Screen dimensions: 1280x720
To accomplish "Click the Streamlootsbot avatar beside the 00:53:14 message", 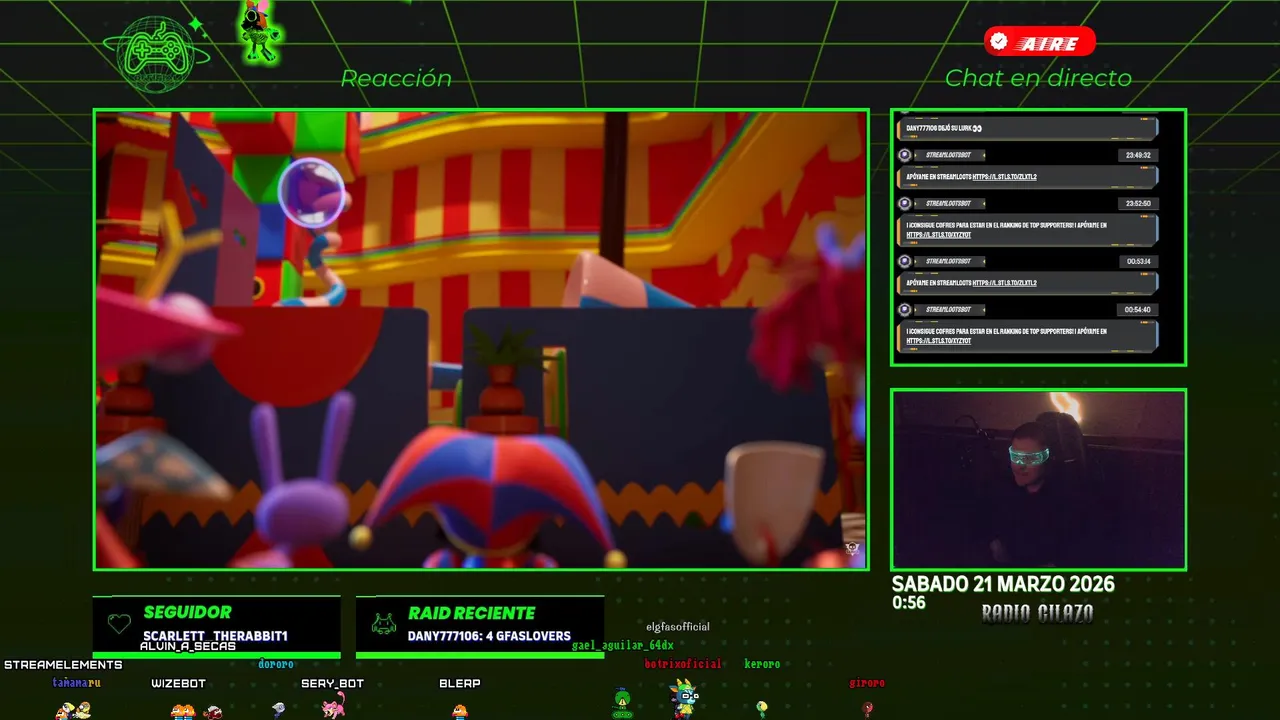I will pyautogui.click(x=905, y=261).
